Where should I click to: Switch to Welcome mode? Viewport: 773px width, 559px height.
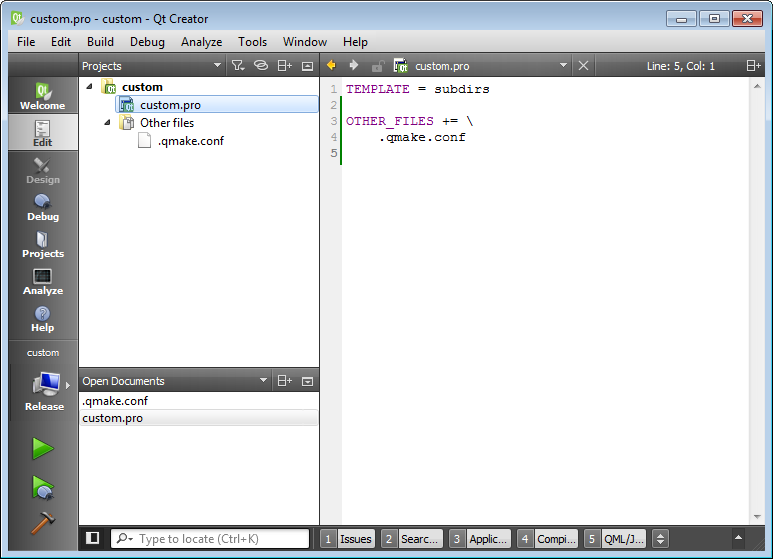(43, 96)
